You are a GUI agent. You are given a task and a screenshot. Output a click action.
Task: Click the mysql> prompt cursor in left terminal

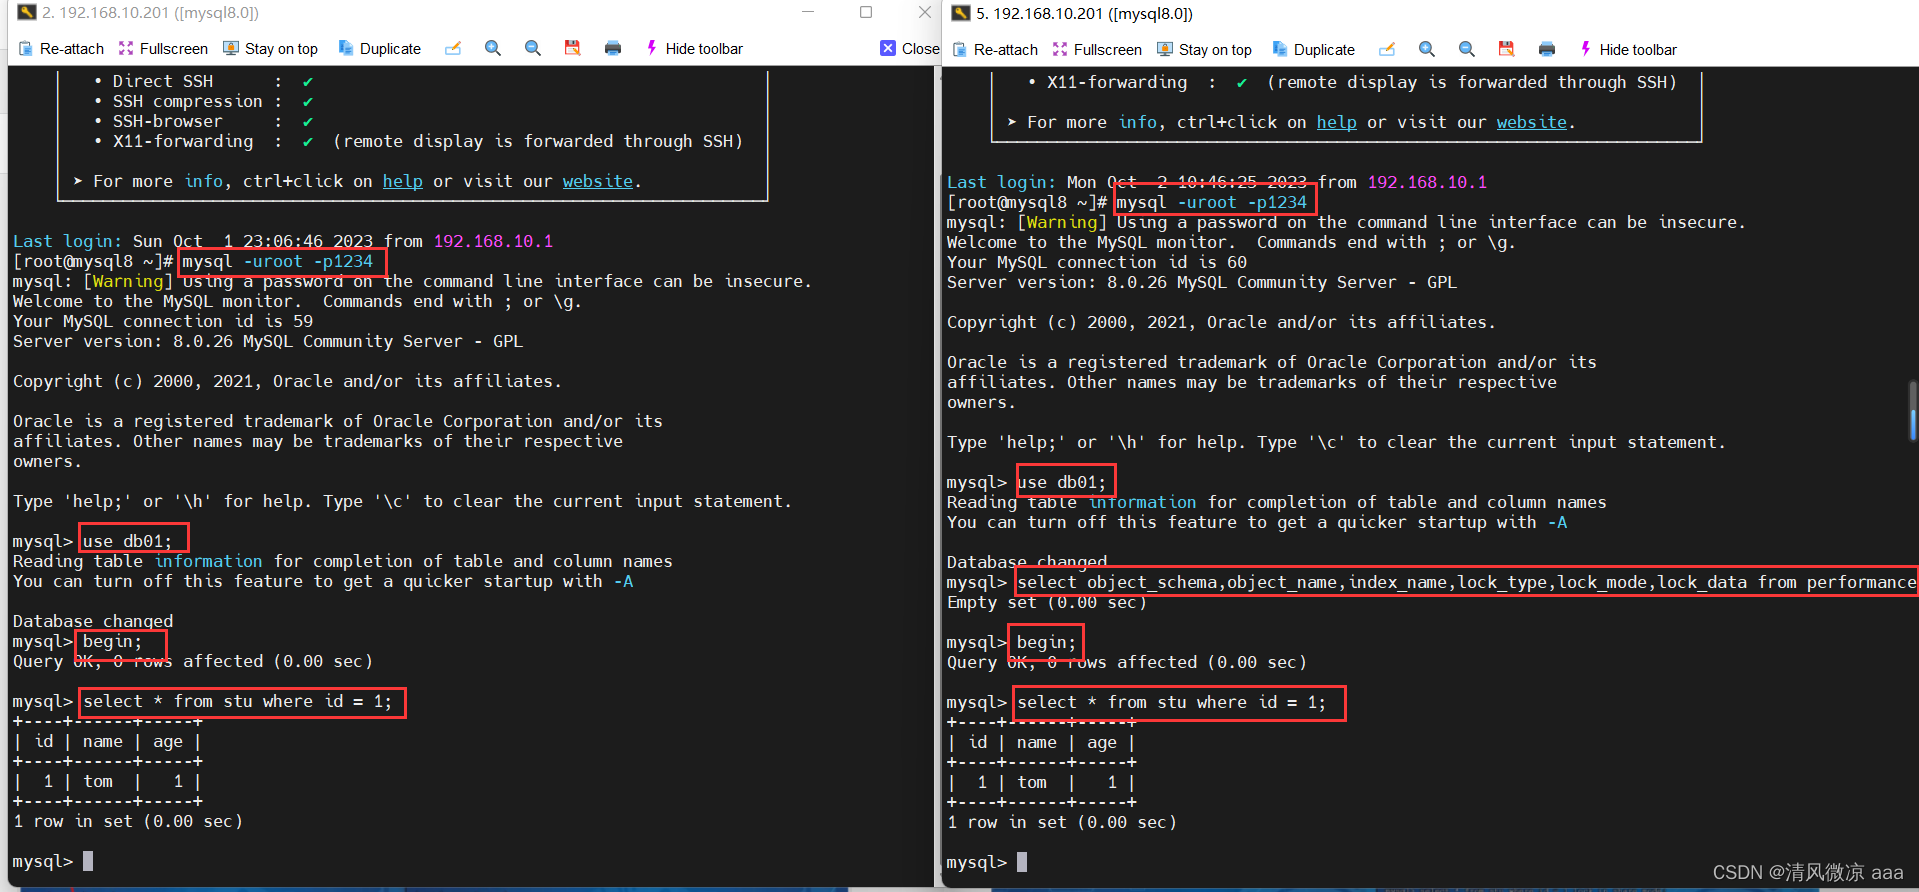88,861
